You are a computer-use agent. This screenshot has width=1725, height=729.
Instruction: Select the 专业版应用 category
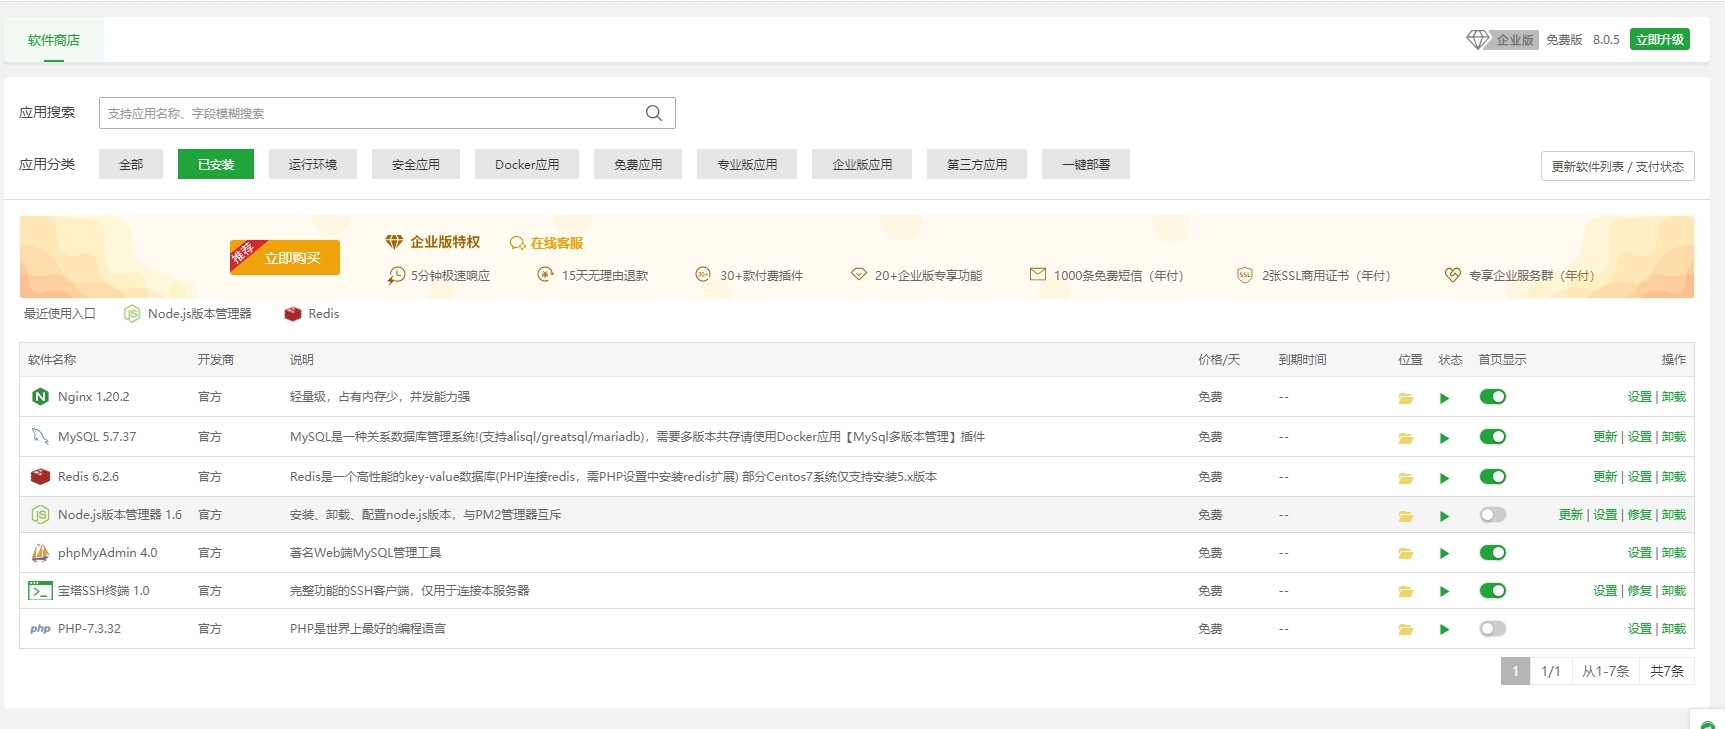(x=747, y=164)
